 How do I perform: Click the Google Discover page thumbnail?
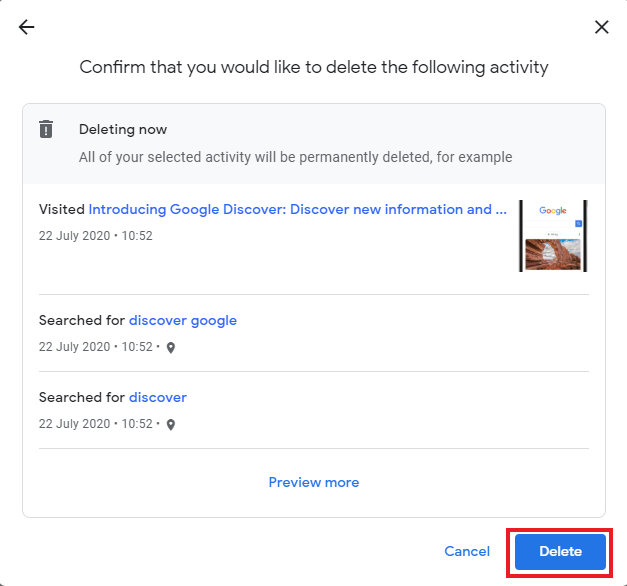click(553, 236)
